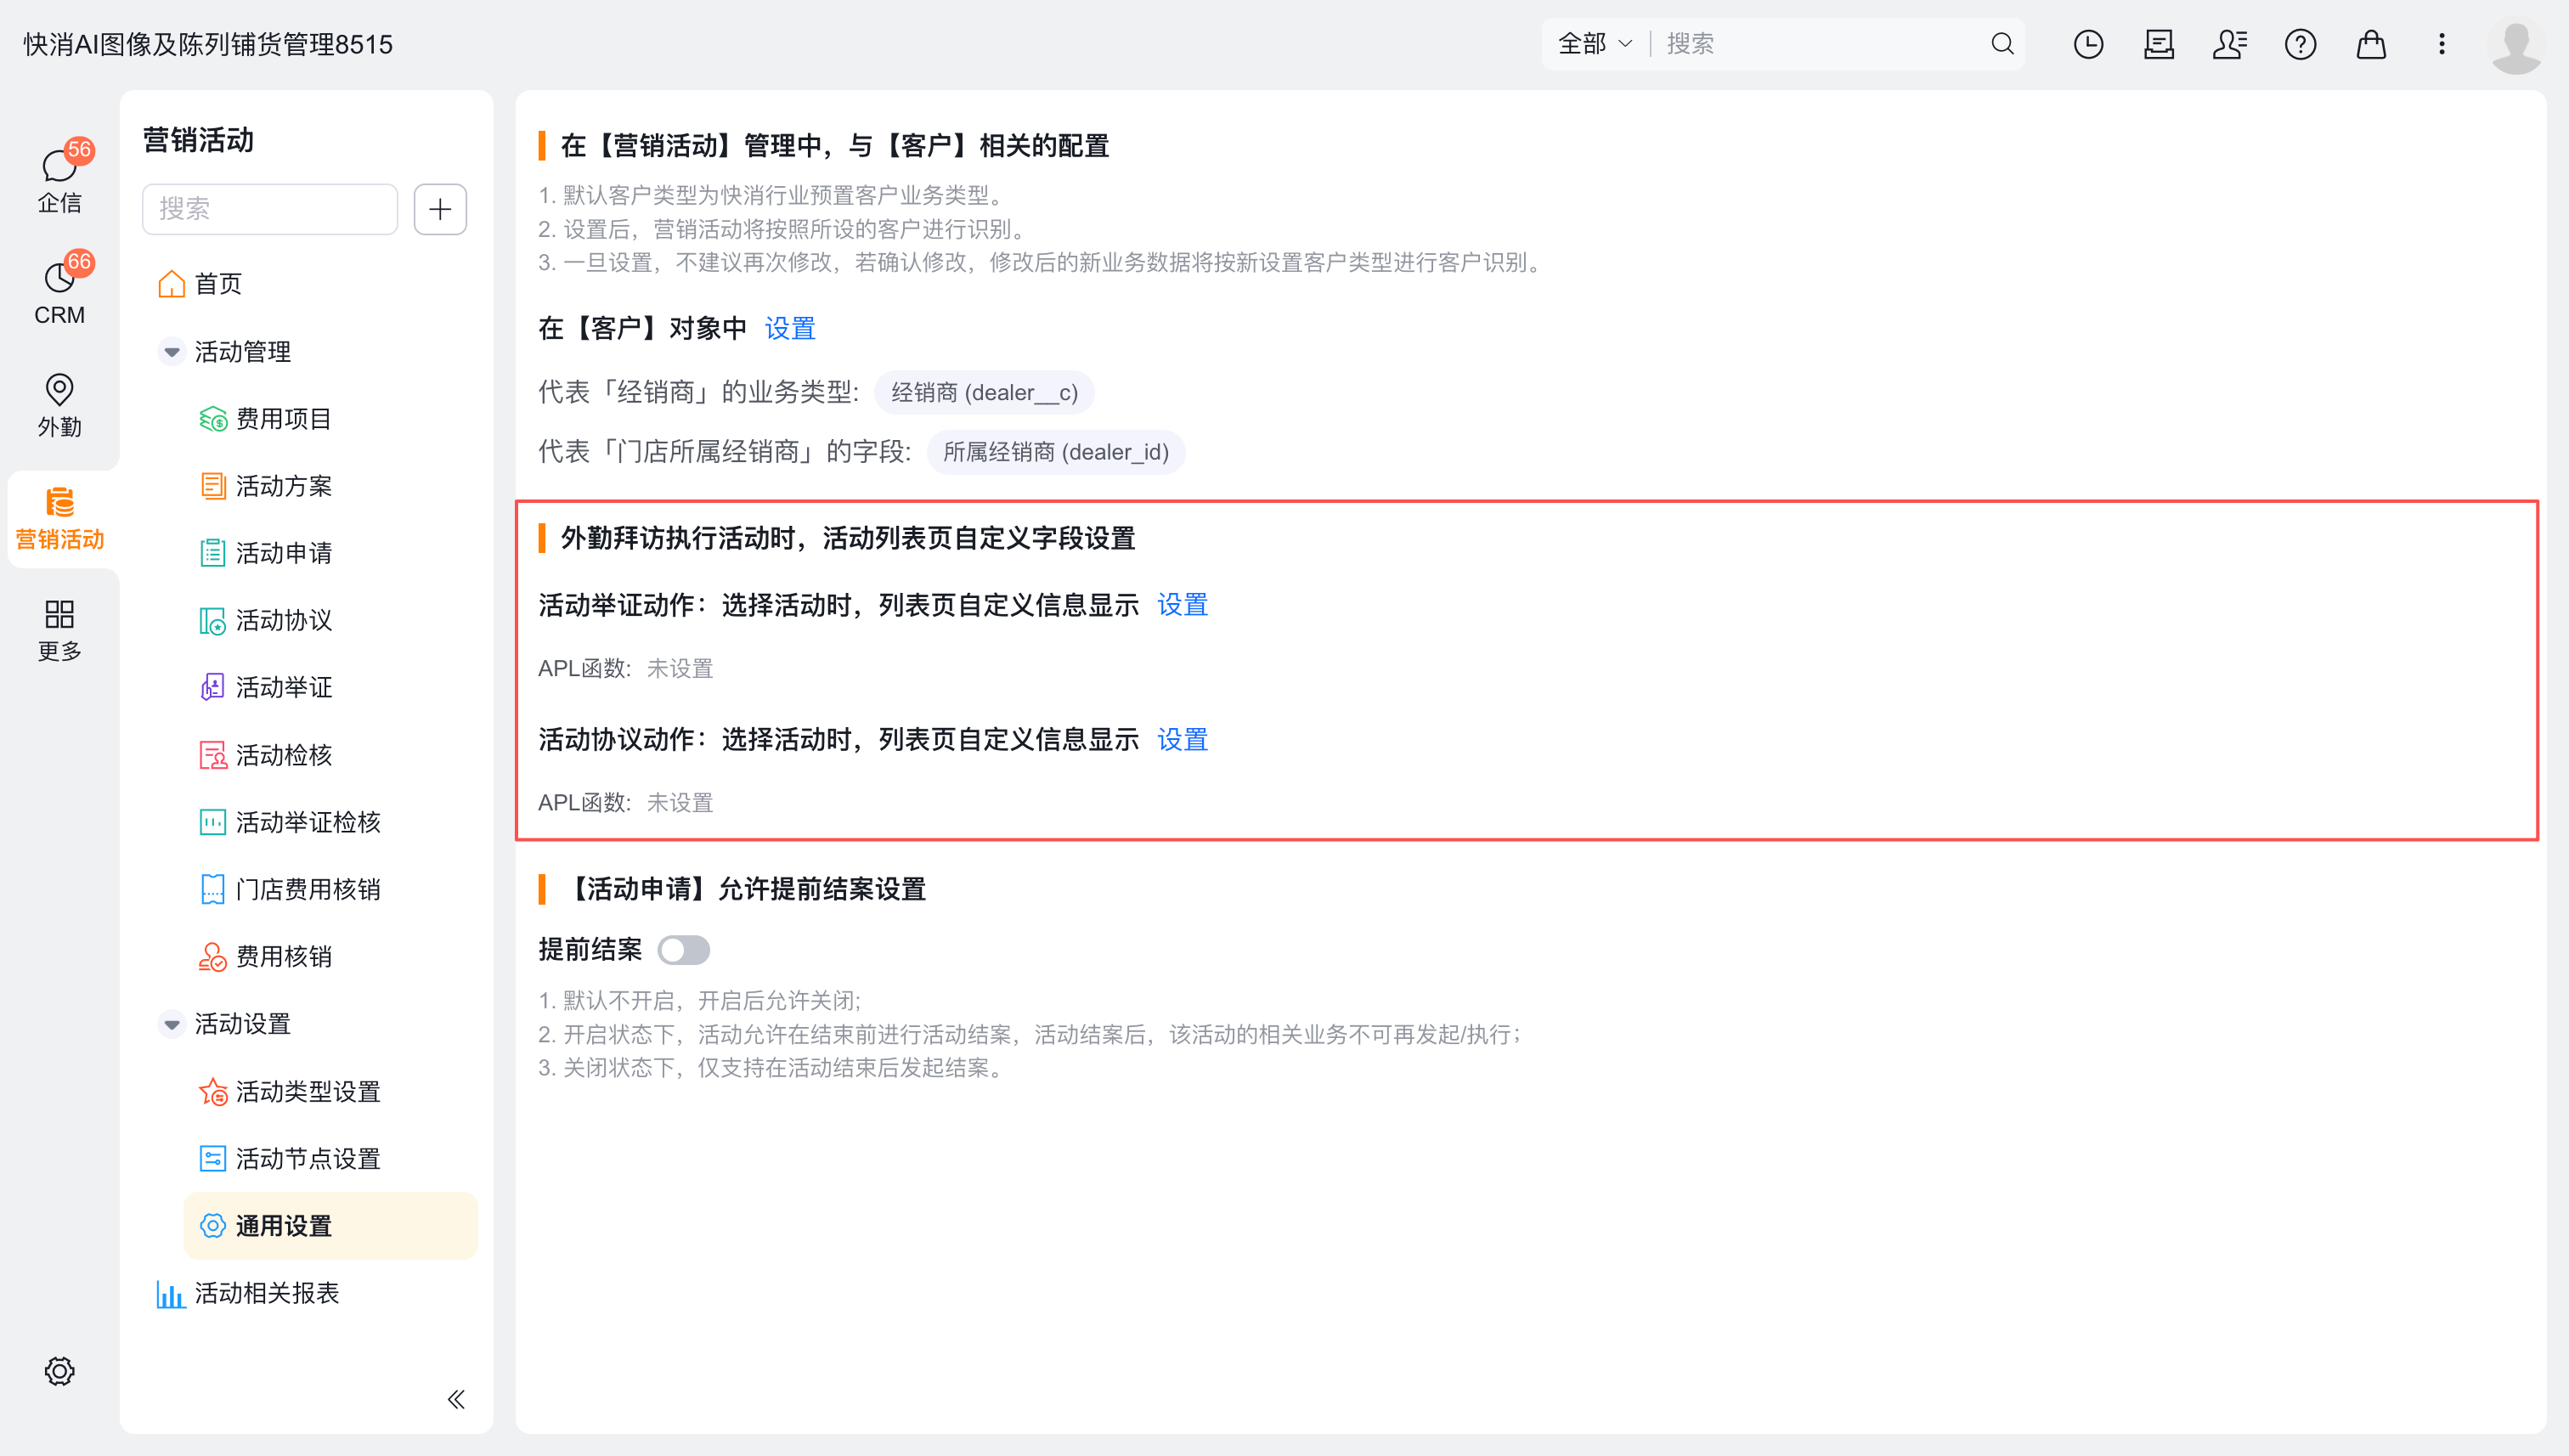Image resolution: width=2569 pixels, height=1456 pixels.
Task: Focus the sidebar 搜索 input field
Action: [x=270, y=209]
